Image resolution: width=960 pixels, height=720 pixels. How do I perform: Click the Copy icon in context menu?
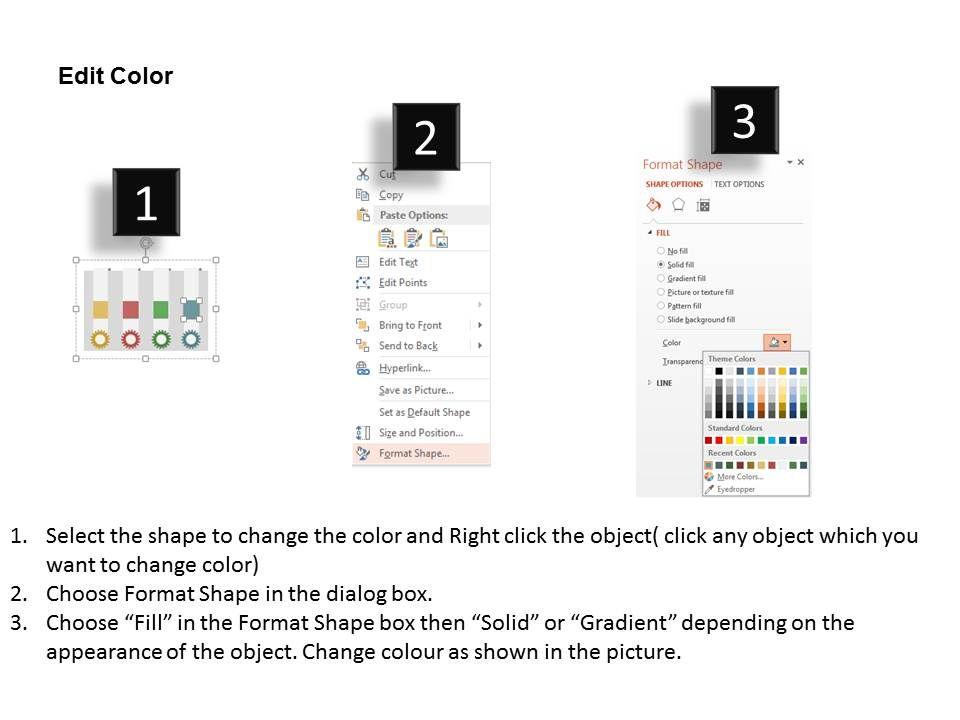coord(363,195)
